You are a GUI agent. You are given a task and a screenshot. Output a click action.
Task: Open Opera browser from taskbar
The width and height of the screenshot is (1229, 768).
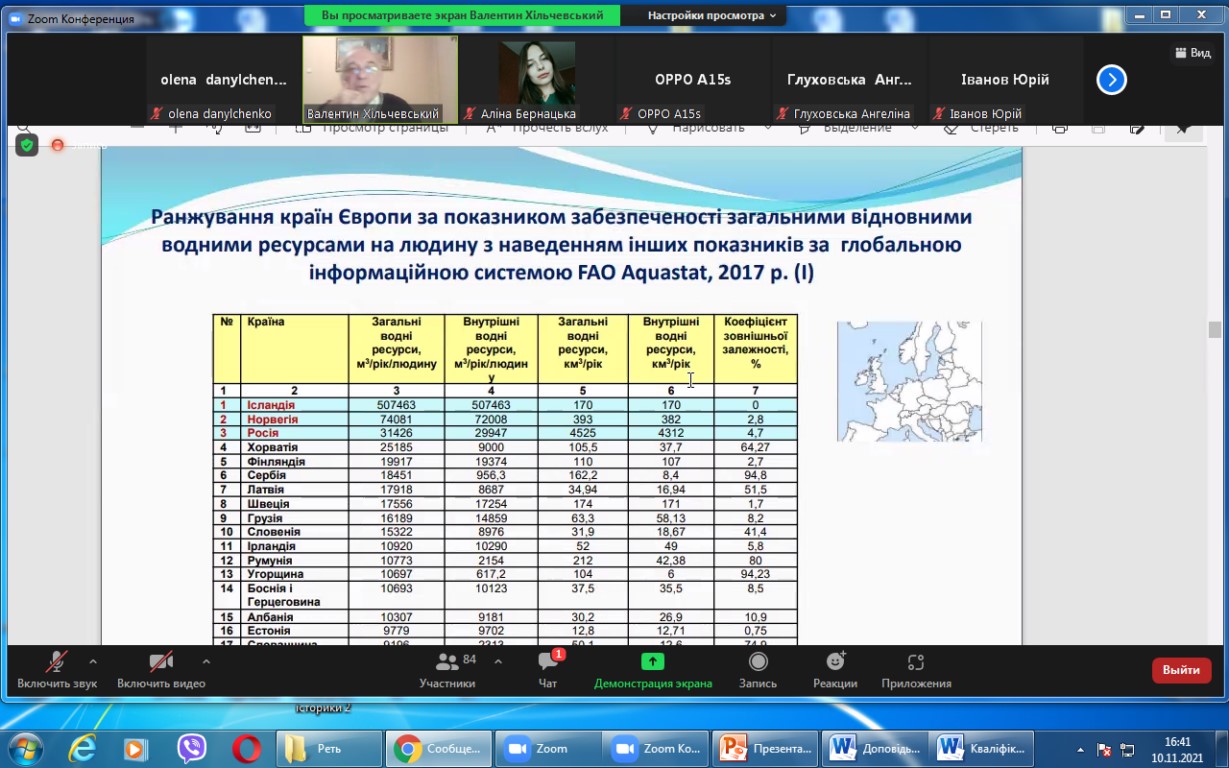(x=246, y=748)
